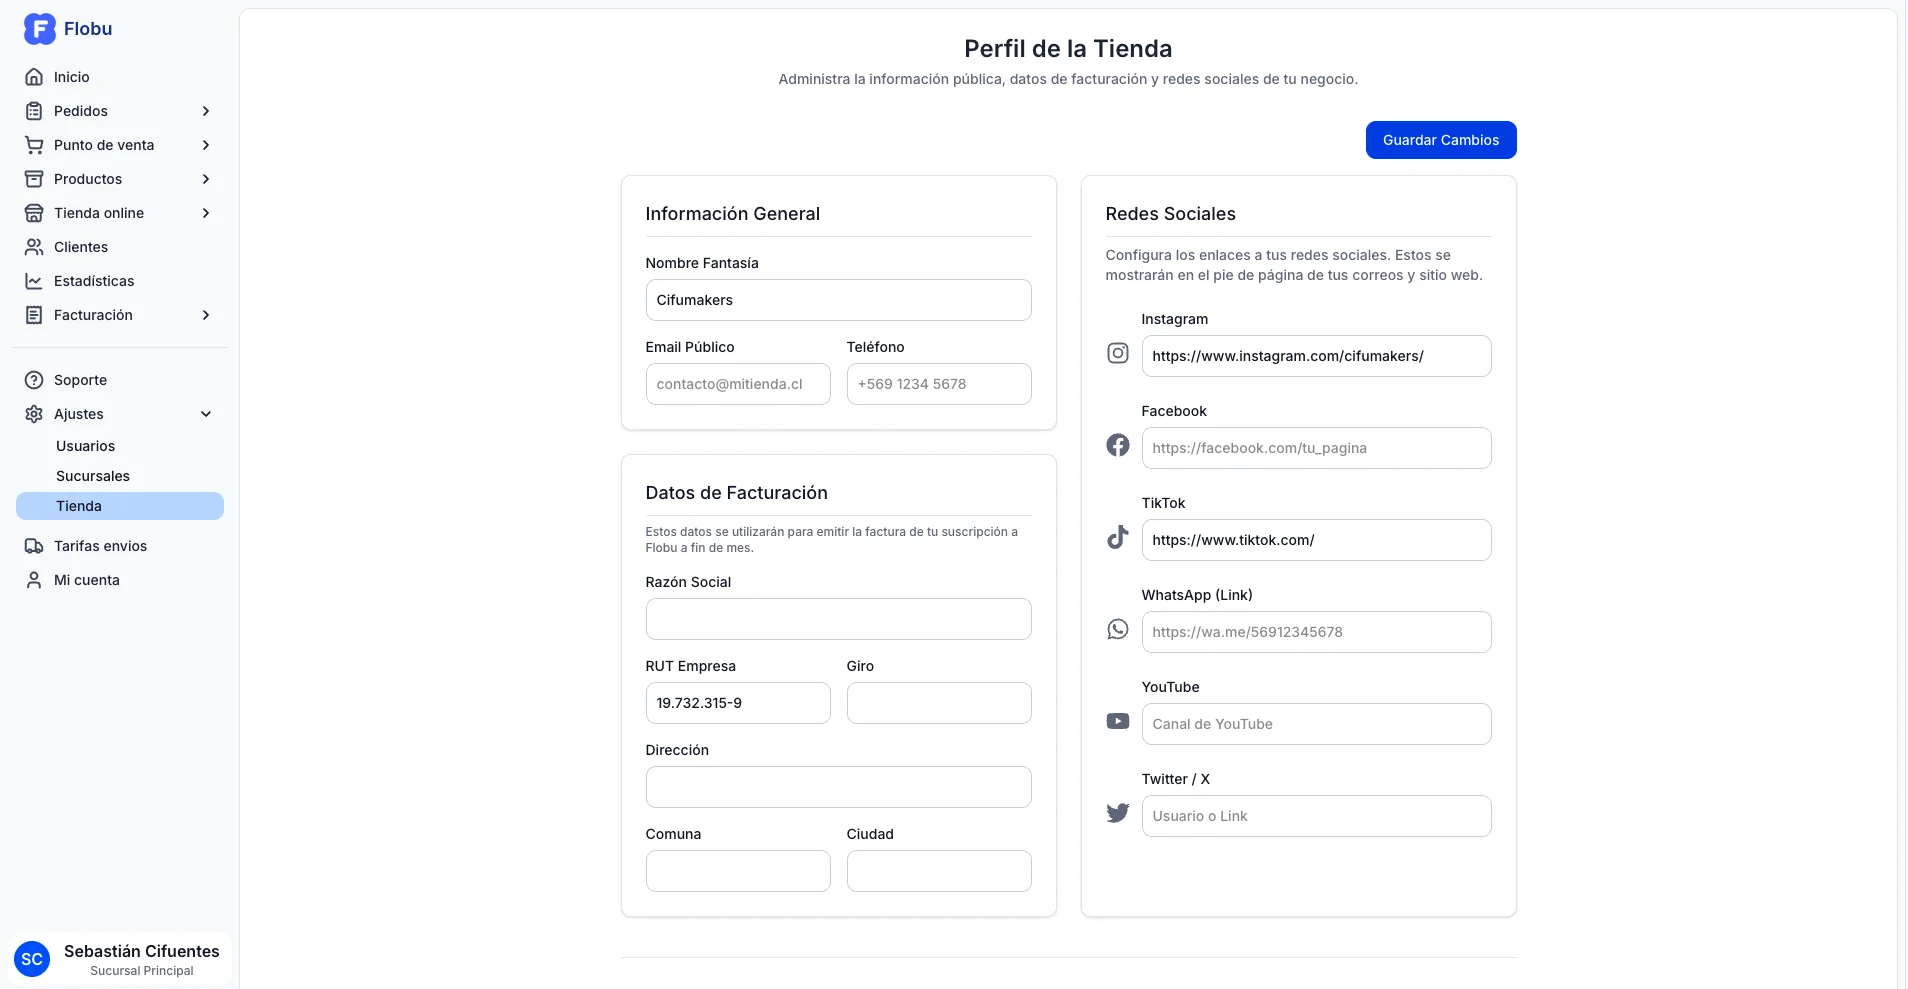
Task: Open the Sucursales settings page
Action: tap(93, 476)
